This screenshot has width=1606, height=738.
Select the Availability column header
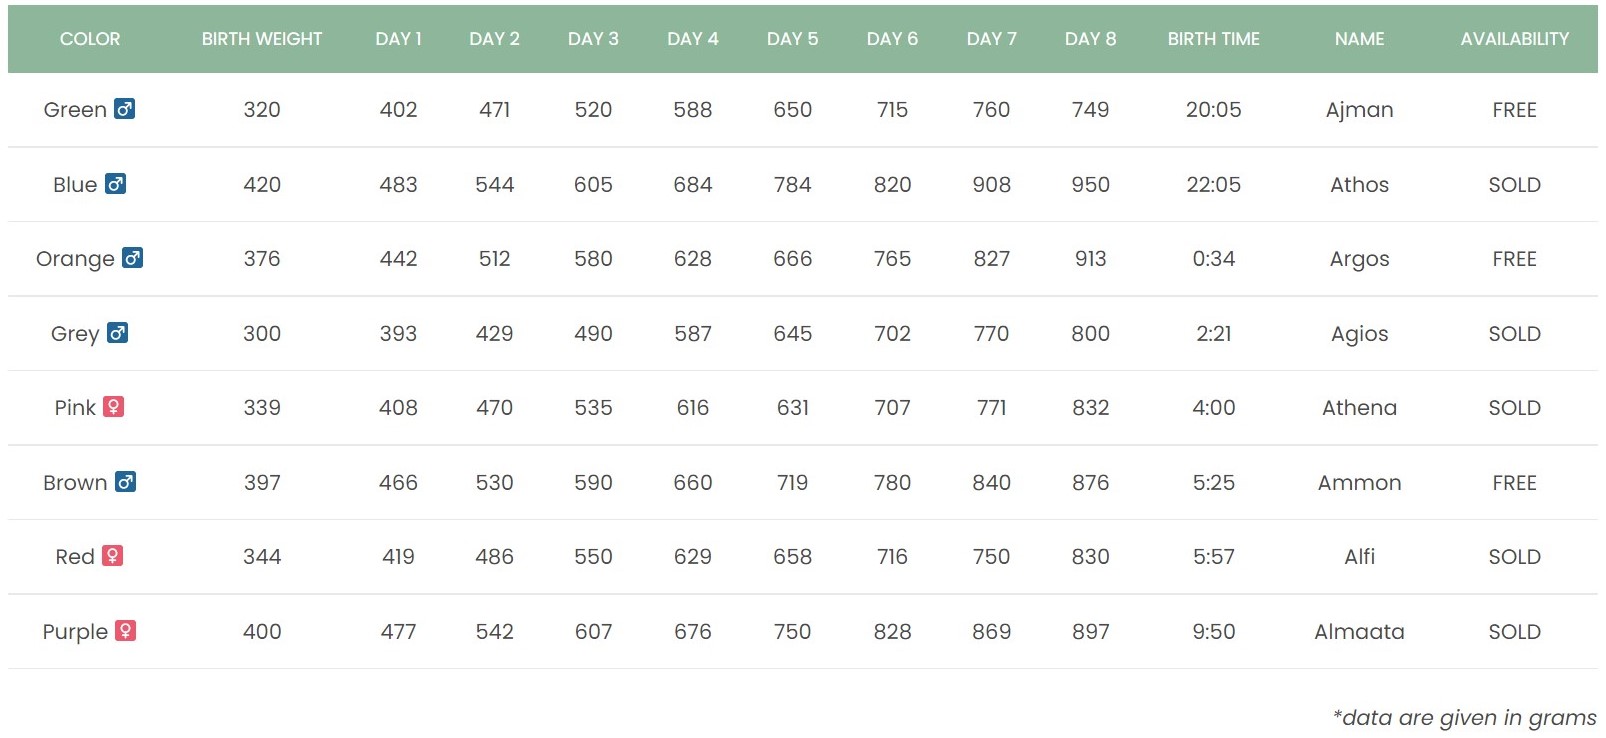click(x=1514, y=39)
